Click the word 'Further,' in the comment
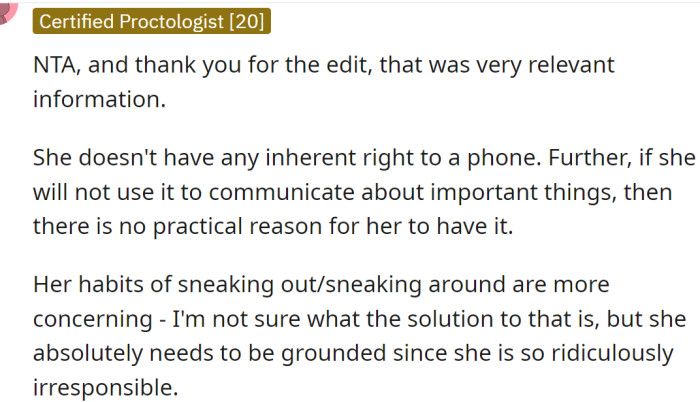Viewport: 700px width, 402px height. (x=590, y=157)
